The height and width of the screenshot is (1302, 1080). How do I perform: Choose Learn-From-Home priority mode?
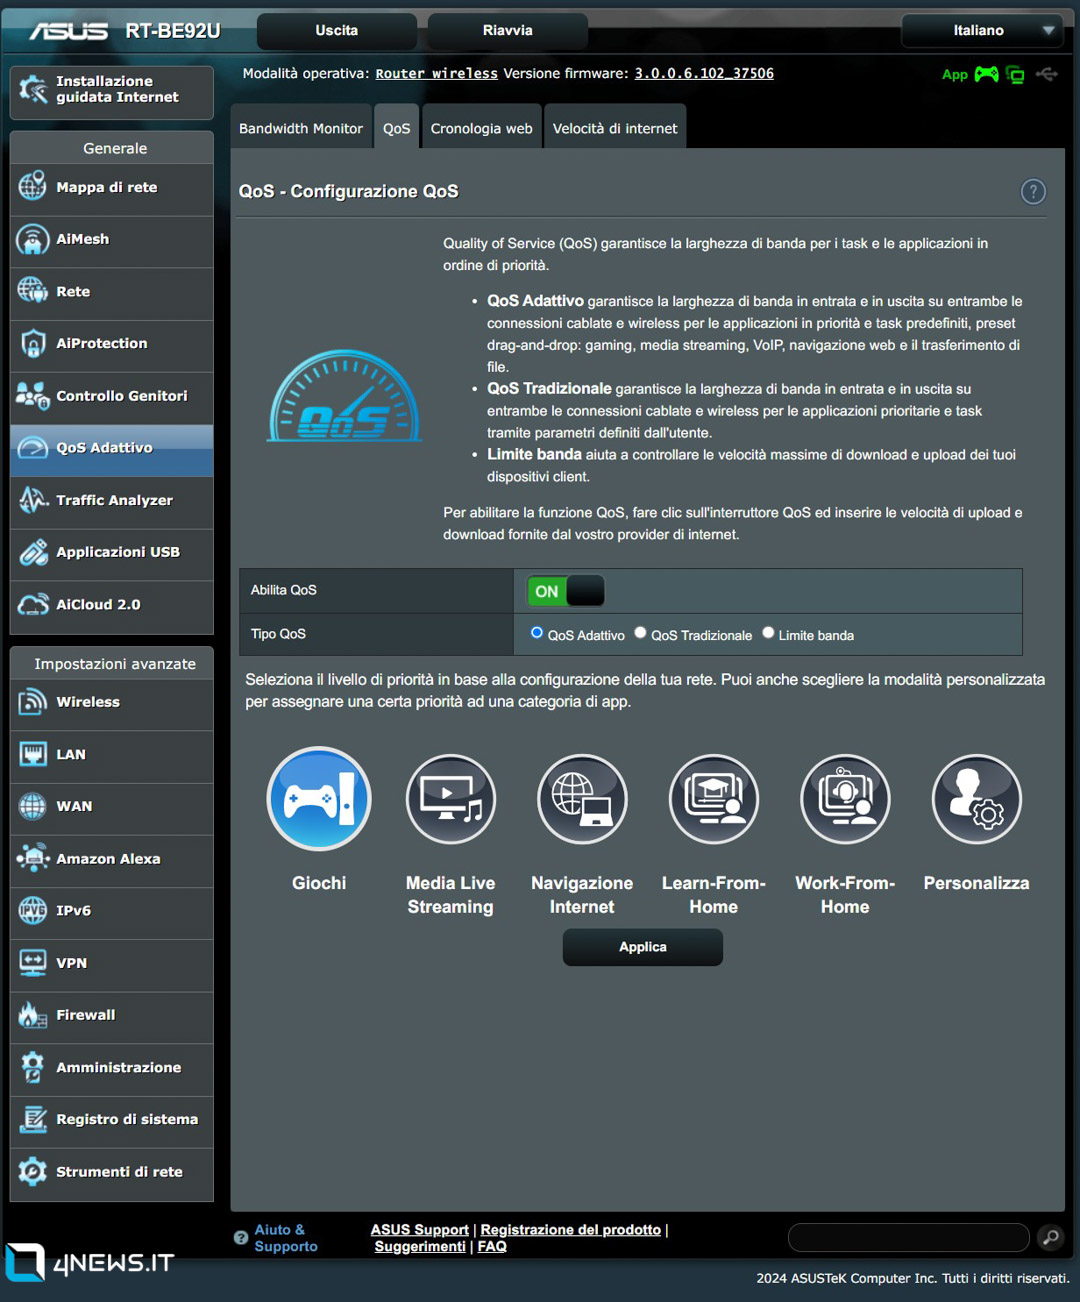click(714, 799)
